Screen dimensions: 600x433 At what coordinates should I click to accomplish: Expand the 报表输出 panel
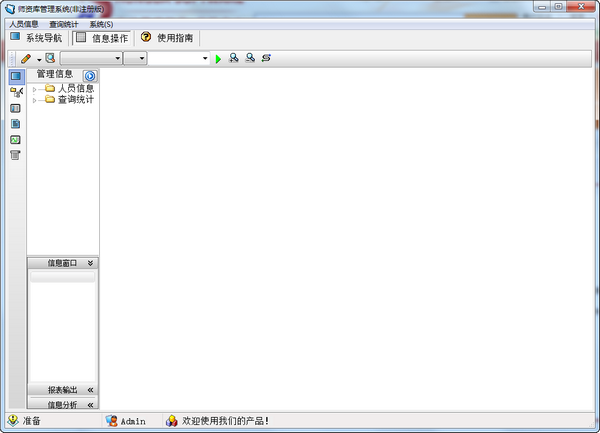pos(63,390)
